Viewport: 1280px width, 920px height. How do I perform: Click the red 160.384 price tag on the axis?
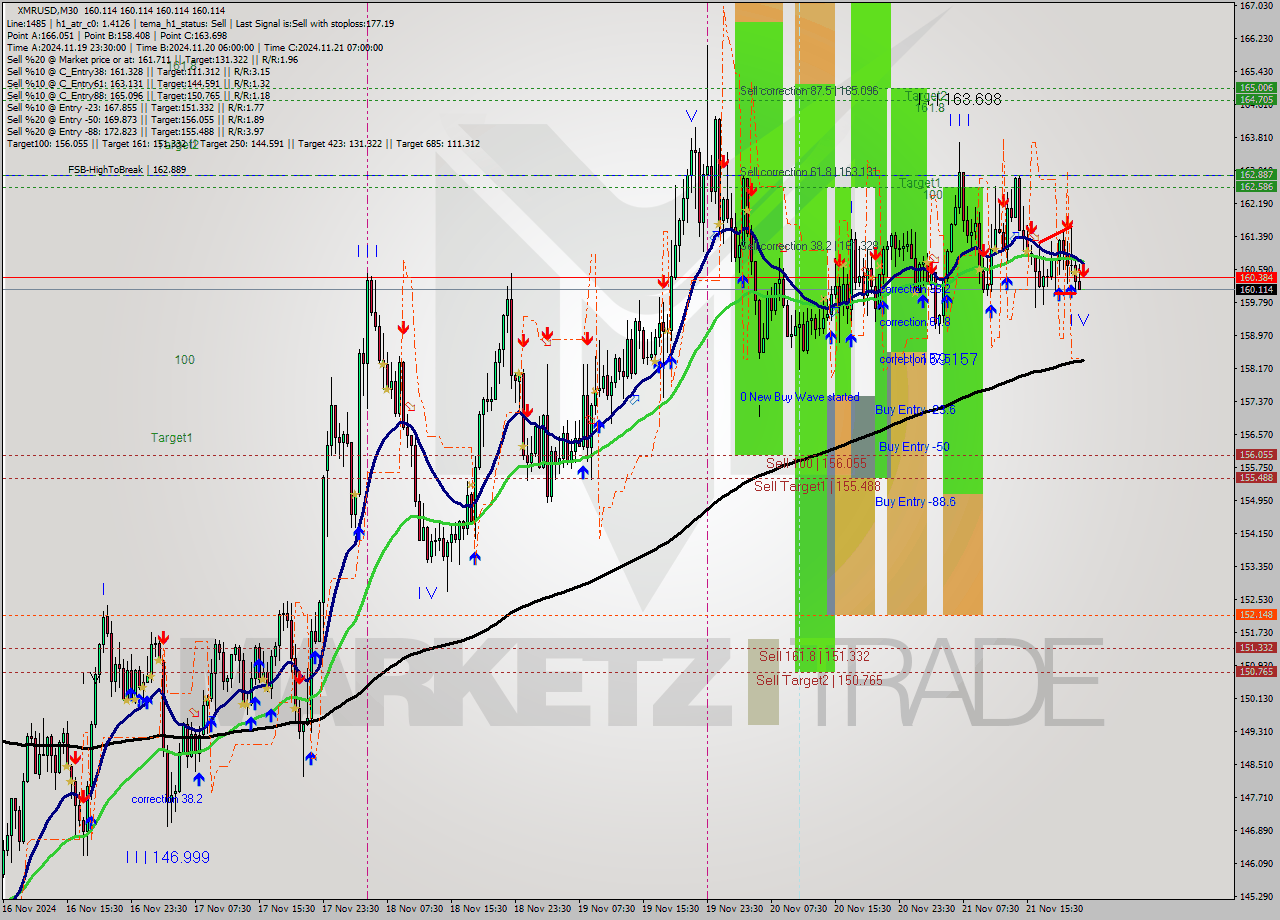coord(1256,277)
